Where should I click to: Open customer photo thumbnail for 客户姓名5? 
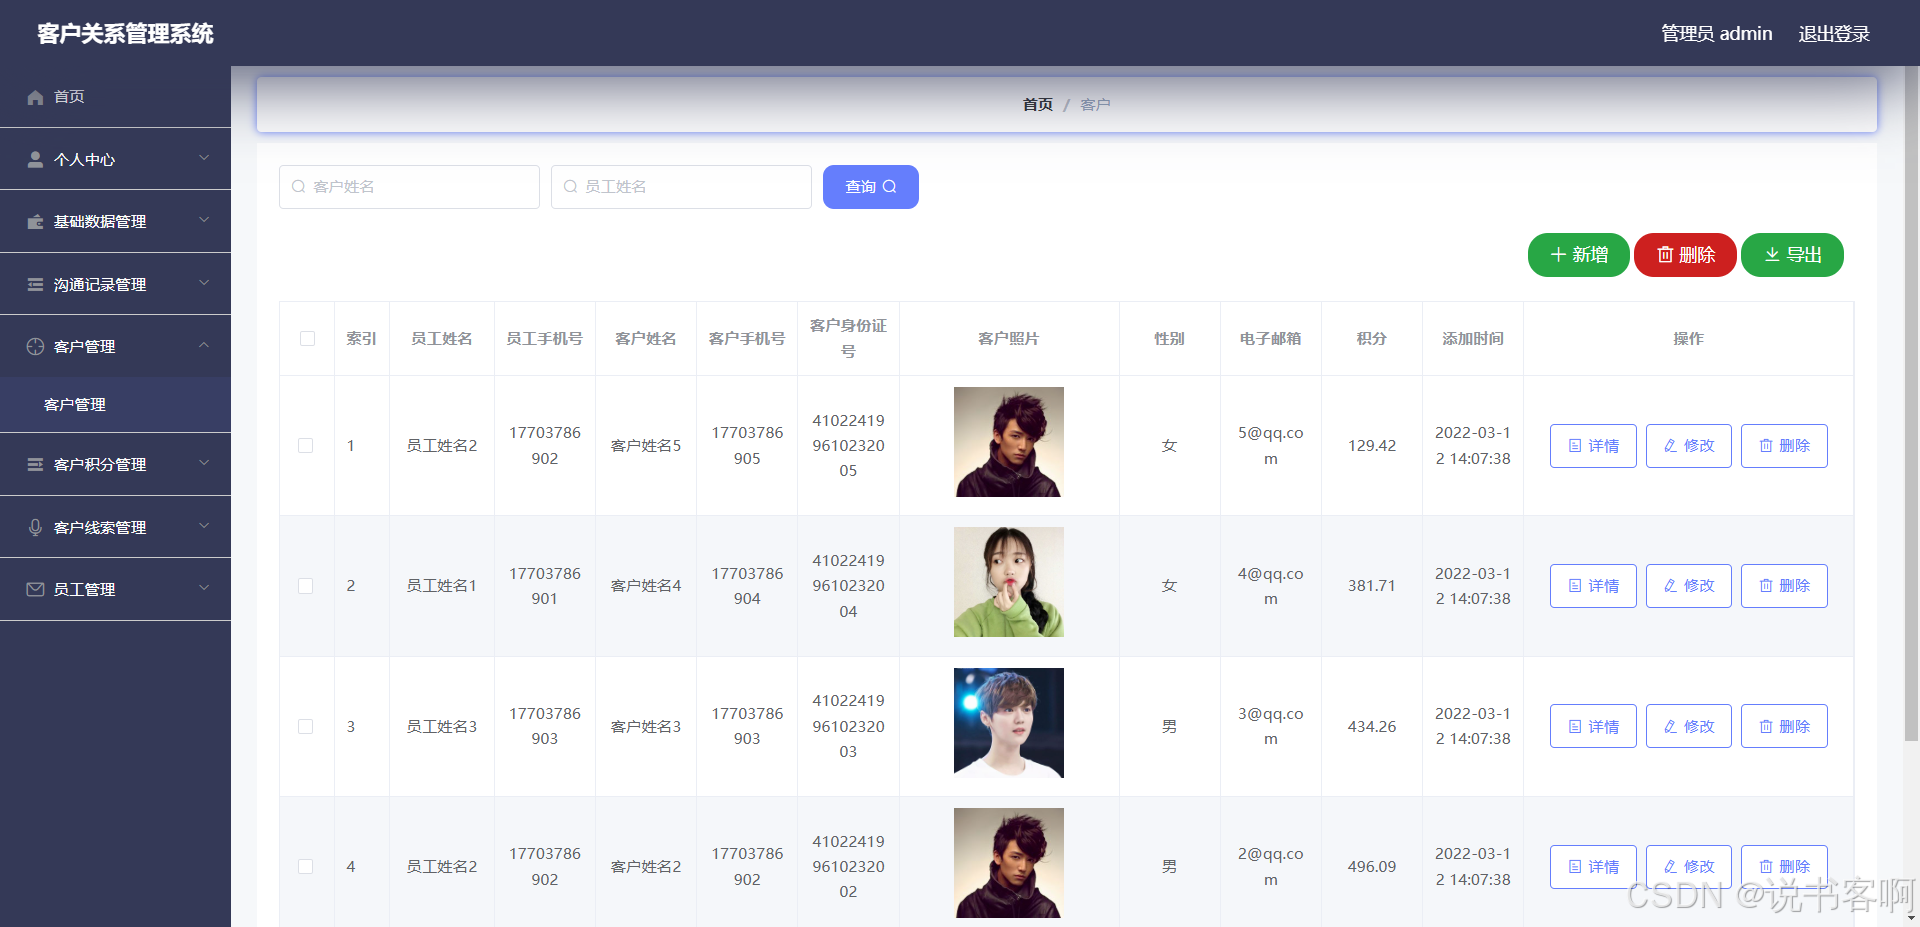[1009, 442]
